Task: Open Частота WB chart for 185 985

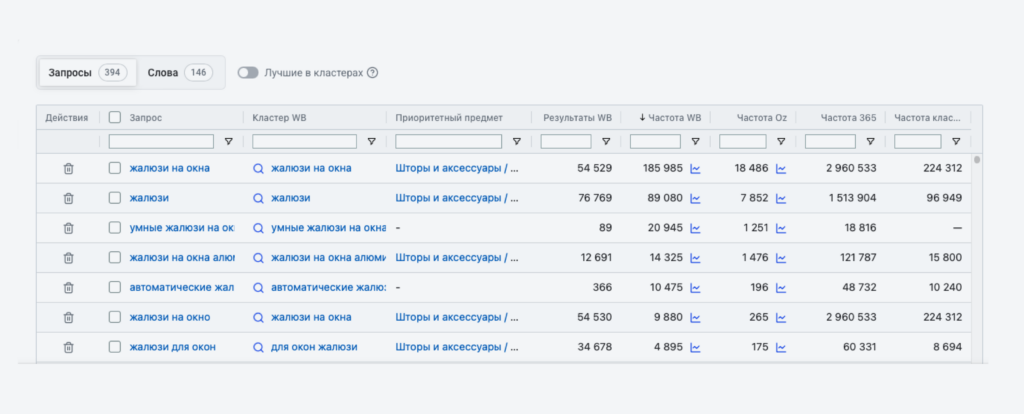Action: click(696, 168)
